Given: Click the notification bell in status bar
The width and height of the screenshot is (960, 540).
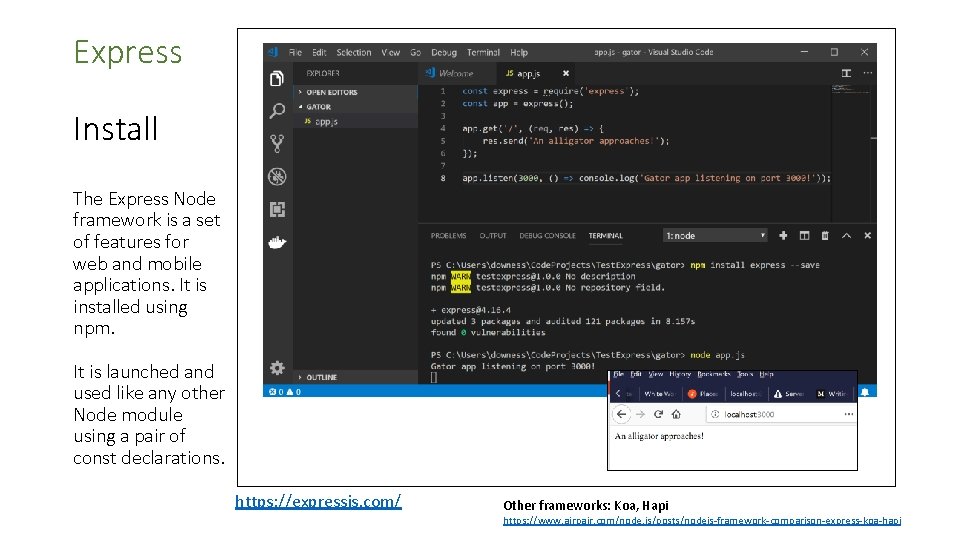Looking at the screenshot, I should pos(864,392).
